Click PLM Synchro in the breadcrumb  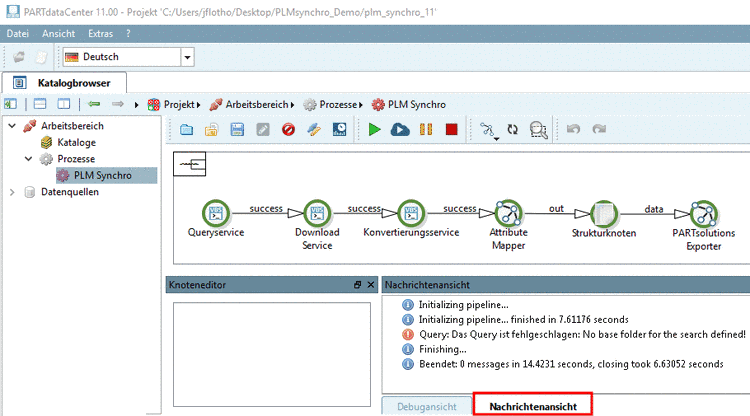coord(417,104)
